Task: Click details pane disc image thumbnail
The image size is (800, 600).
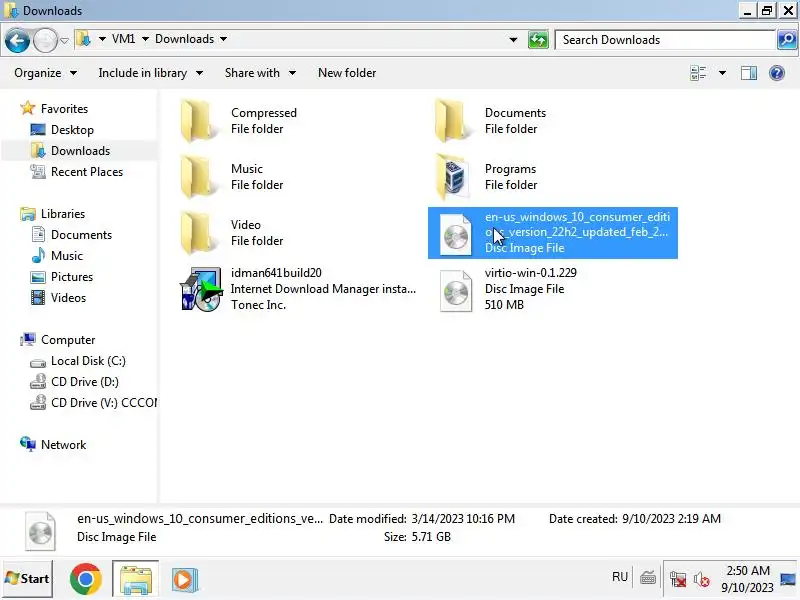Action: coord(40,531)
